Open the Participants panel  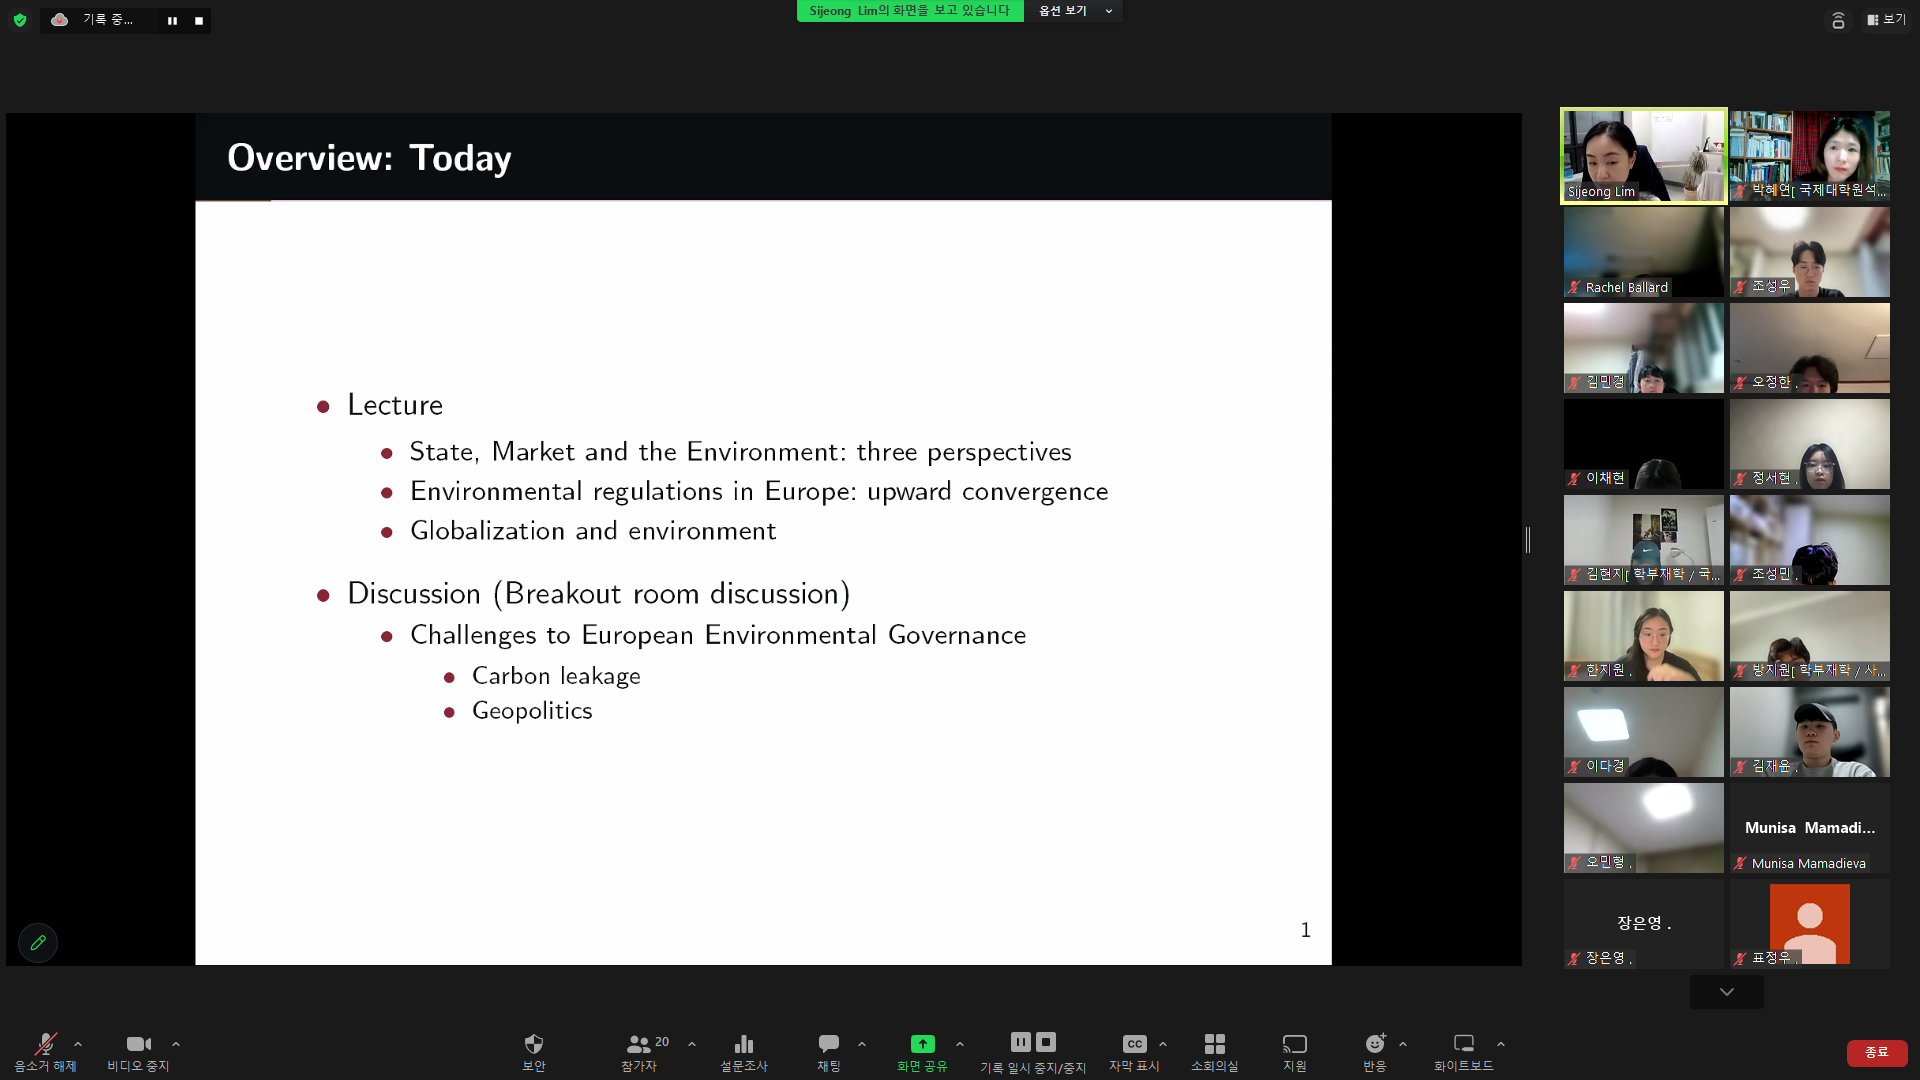click(x=639, y=1045)
